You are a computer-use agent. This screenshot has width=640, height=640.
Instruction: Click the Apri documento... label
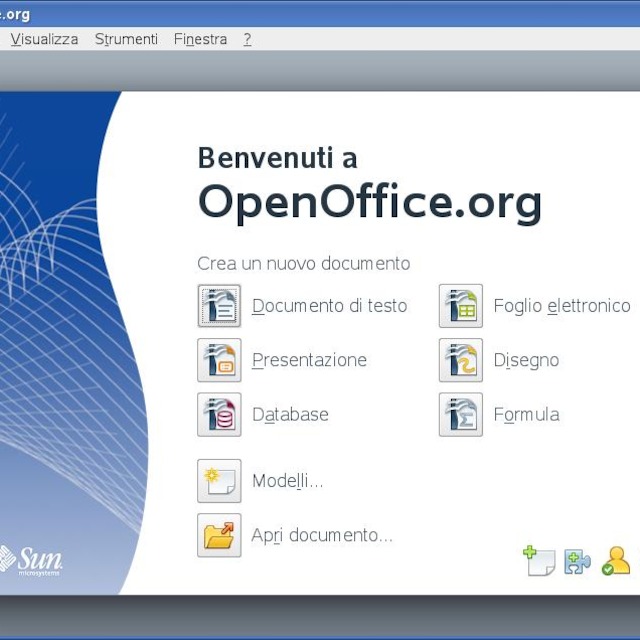[322, 535]
